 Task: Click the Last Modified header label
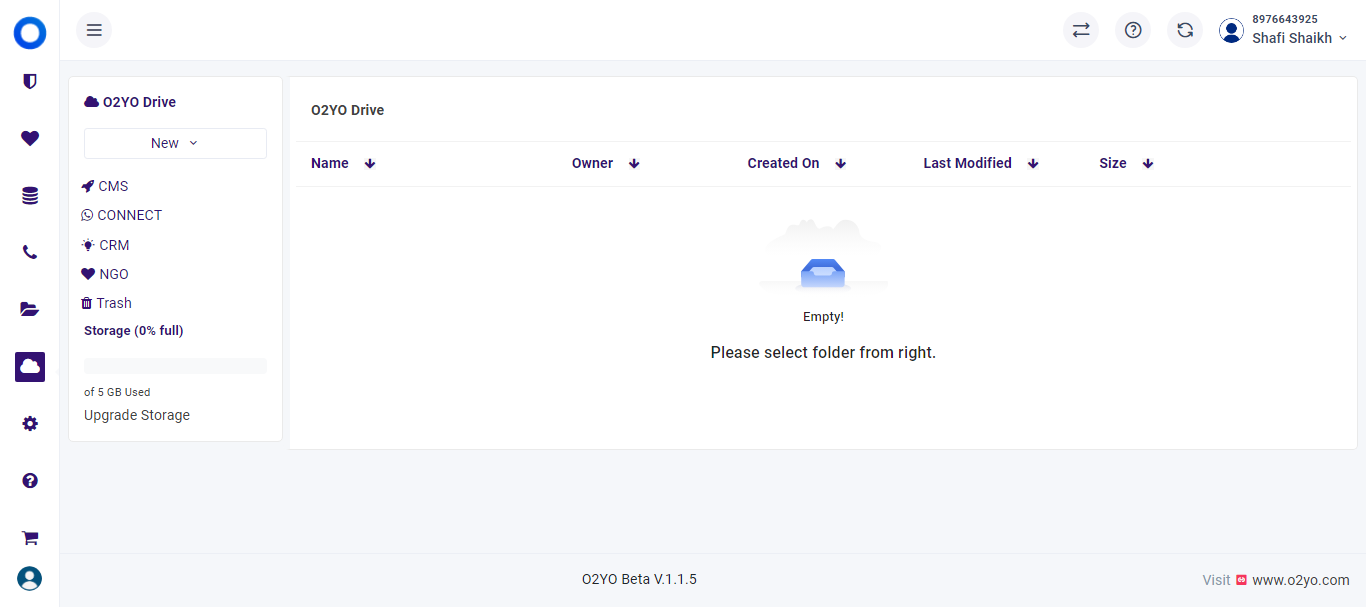click(x=967, y=163)
